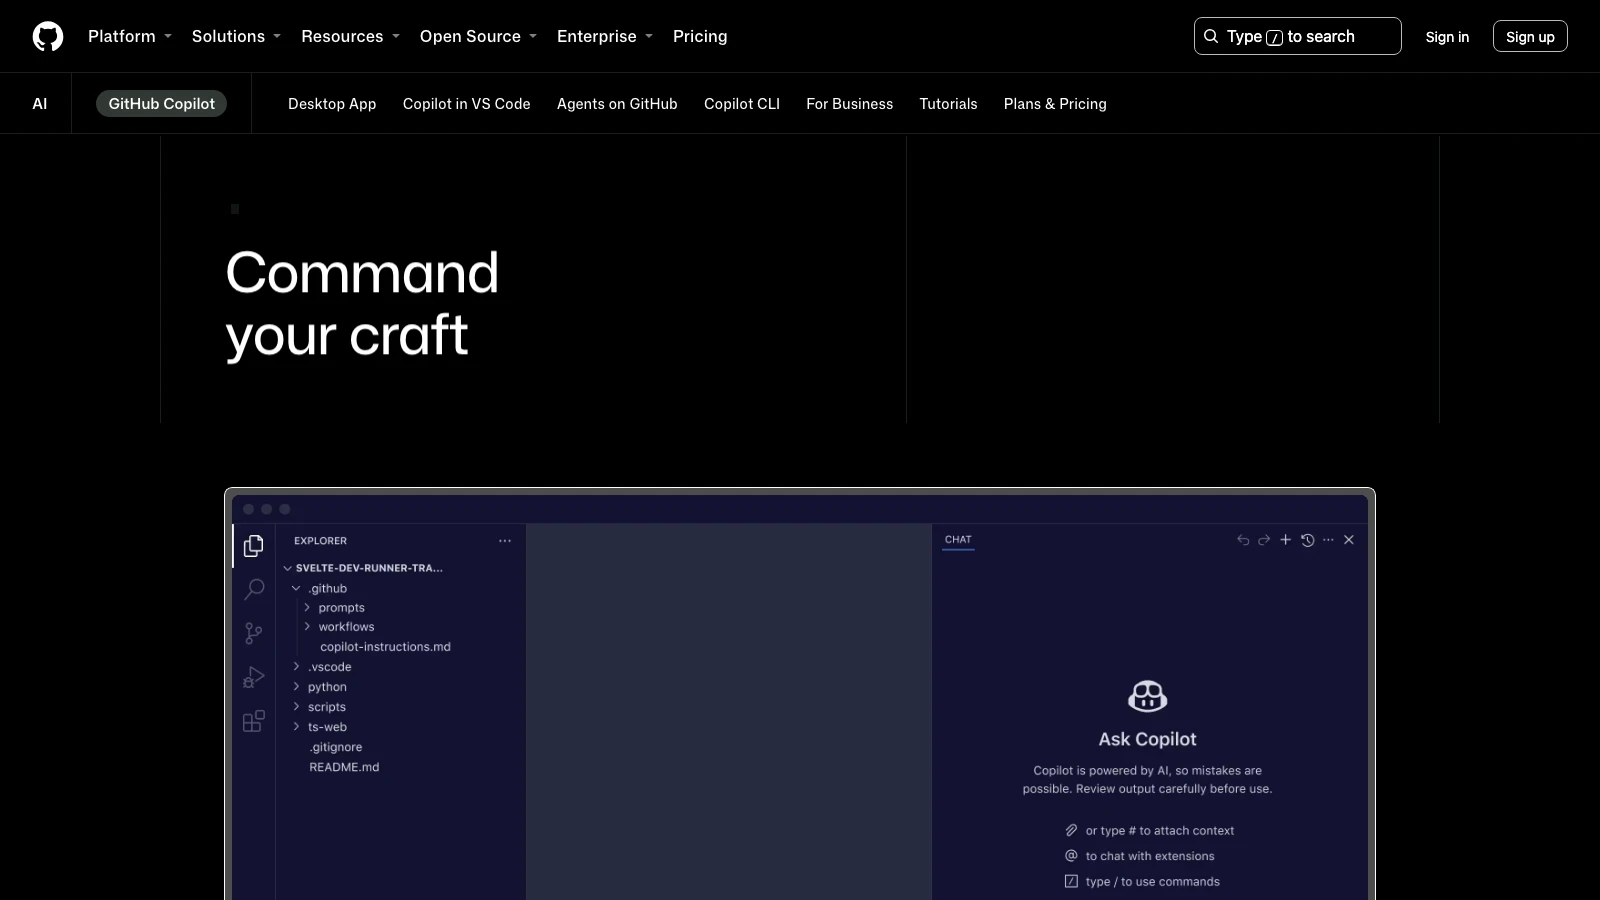Open the Explorer files icon in activity bar

(x=254, y=545)
